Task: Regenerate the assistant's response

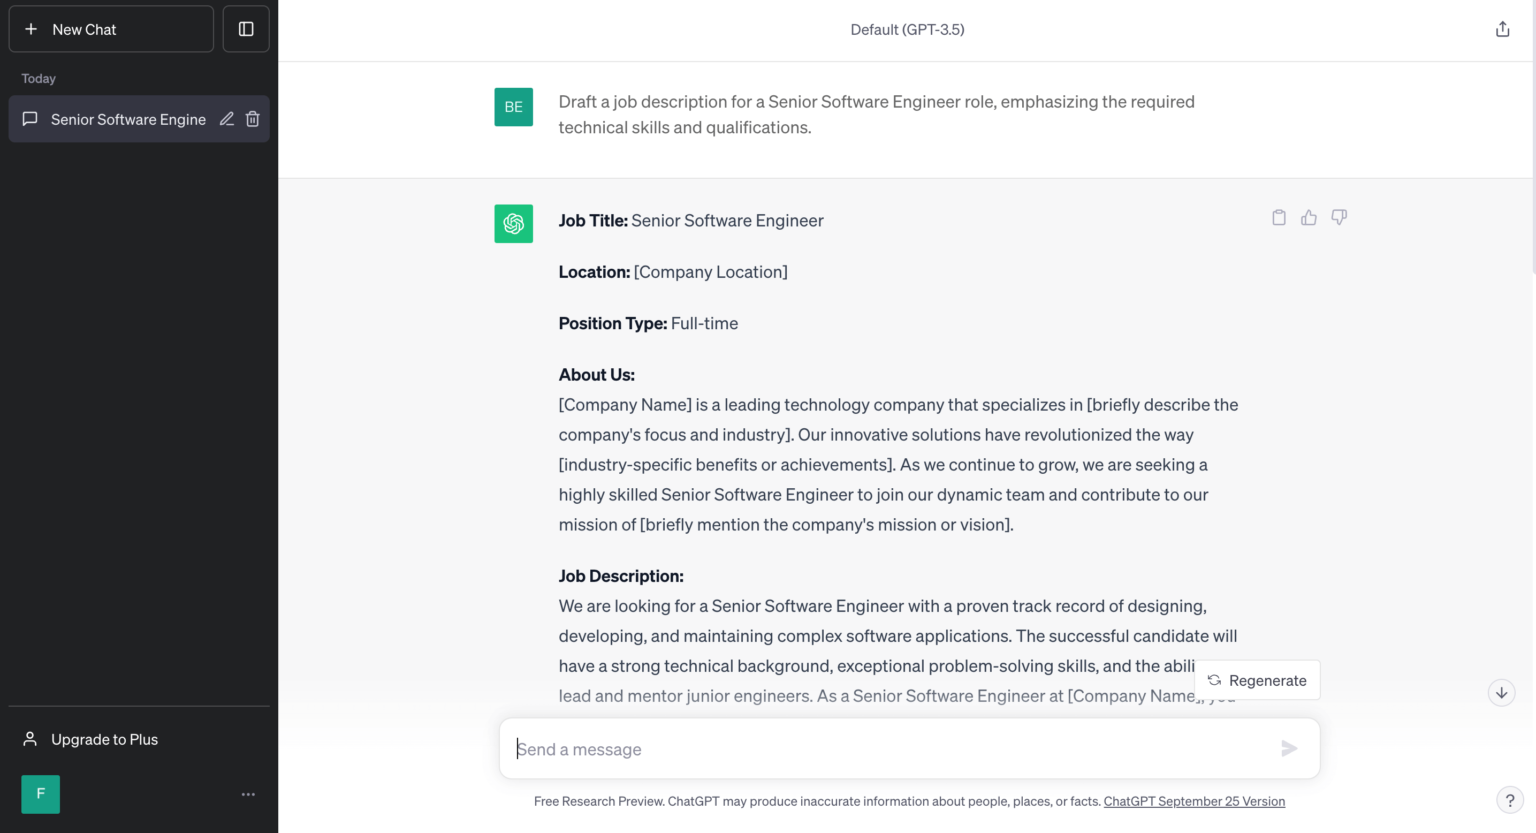Action: [x=1257, y=680]
